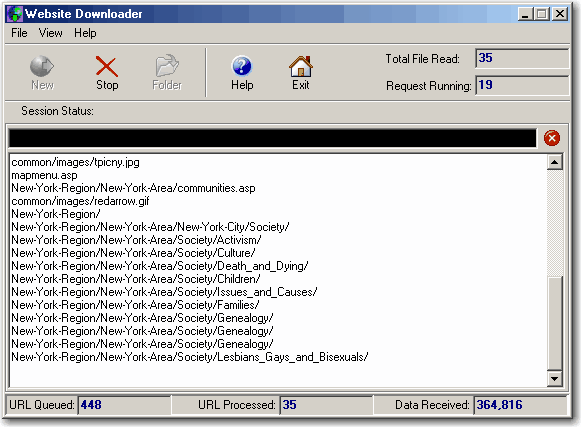Click the Total File Read value field
The image size is (581, 427).
522,58
